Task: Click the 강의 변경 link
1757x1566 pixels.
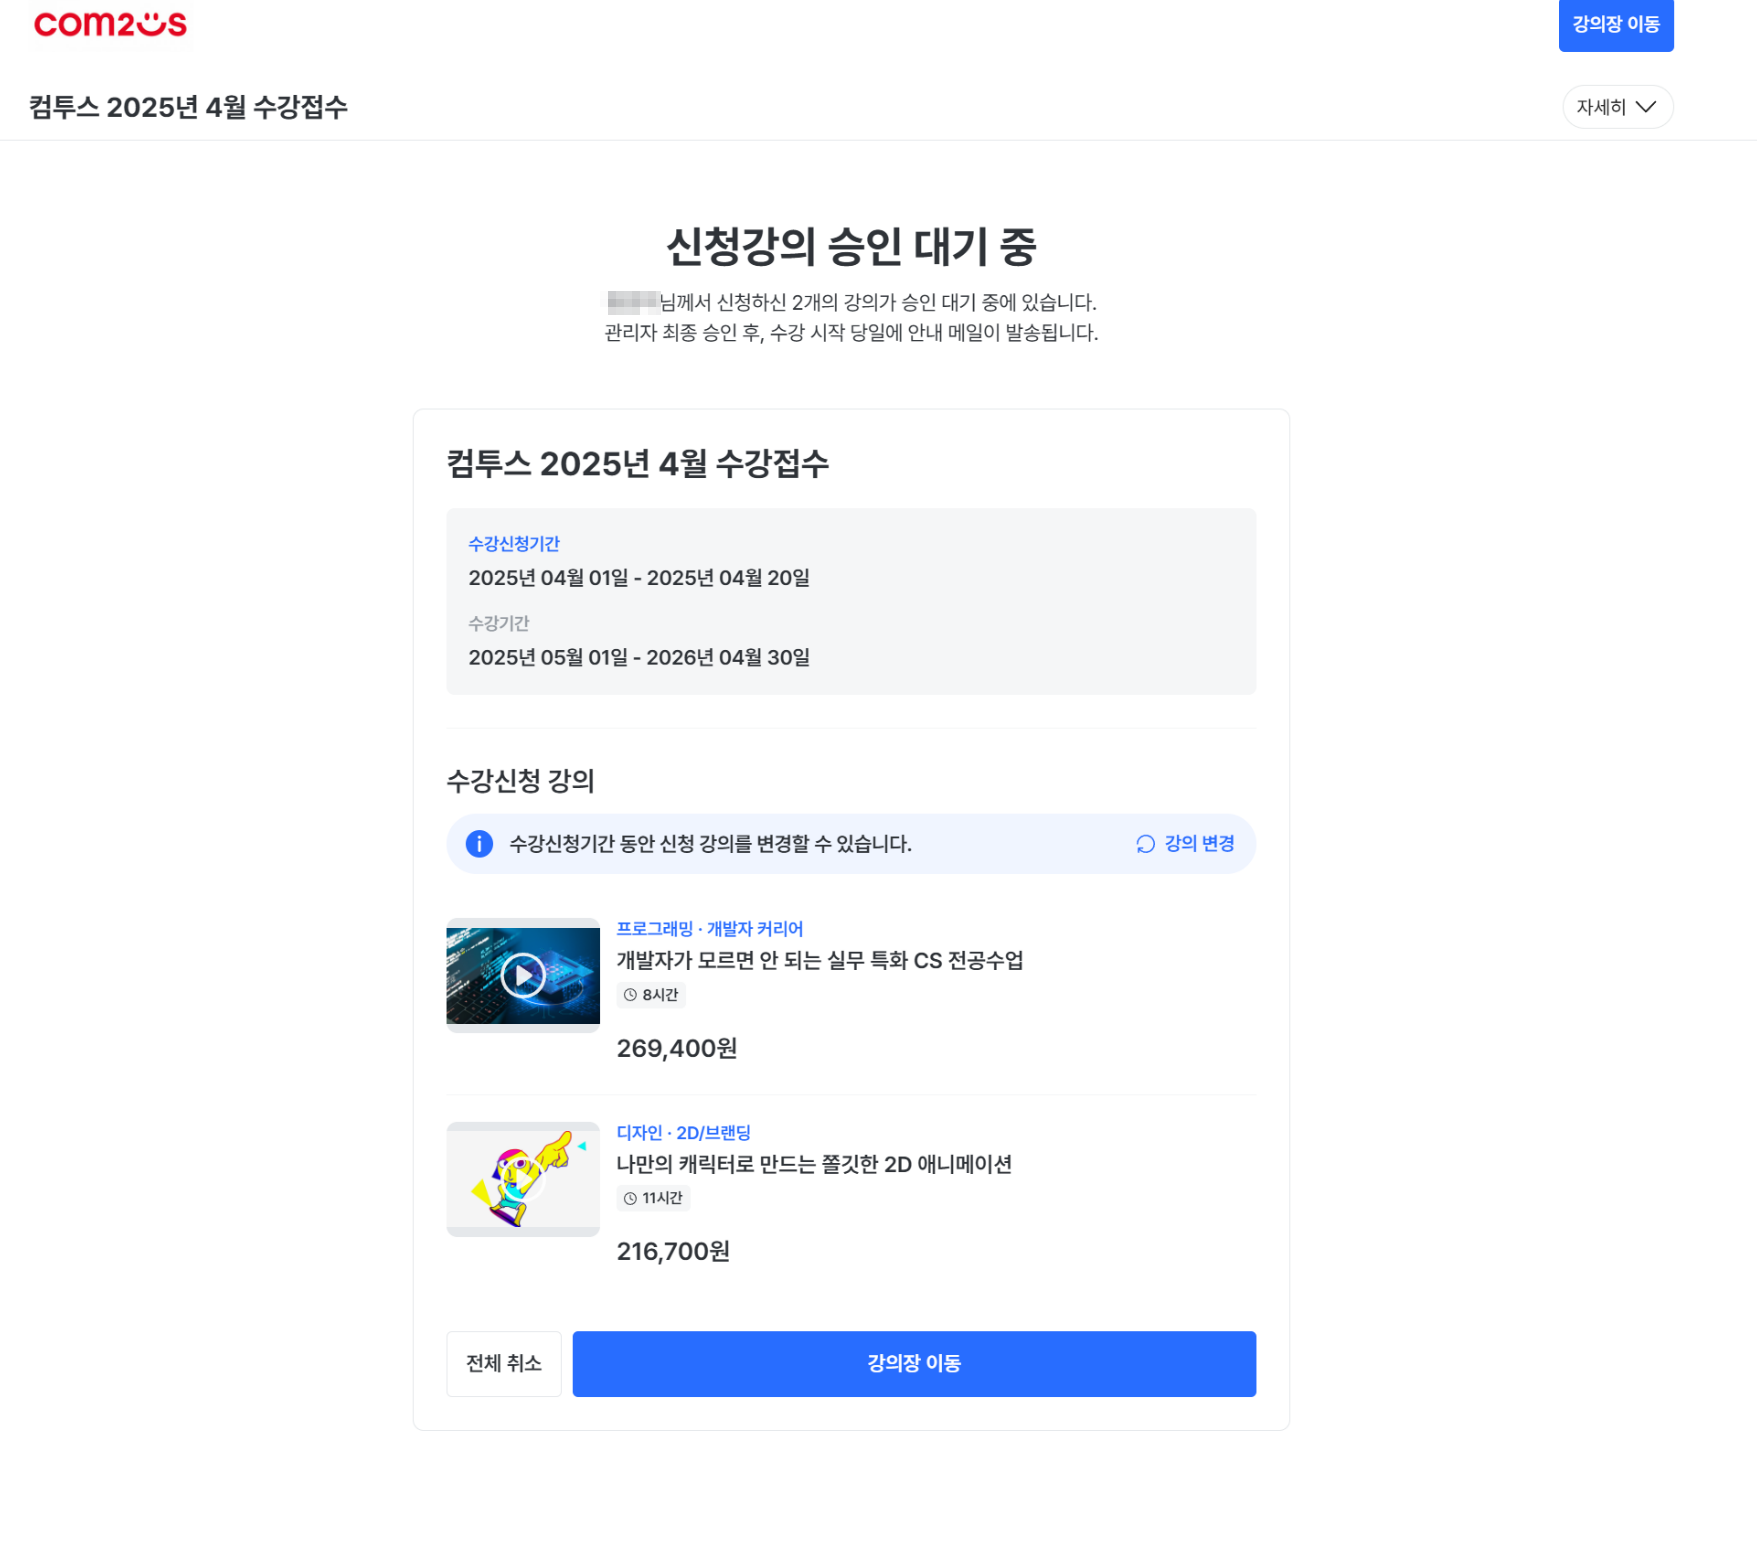Action: pos(1185,844)
